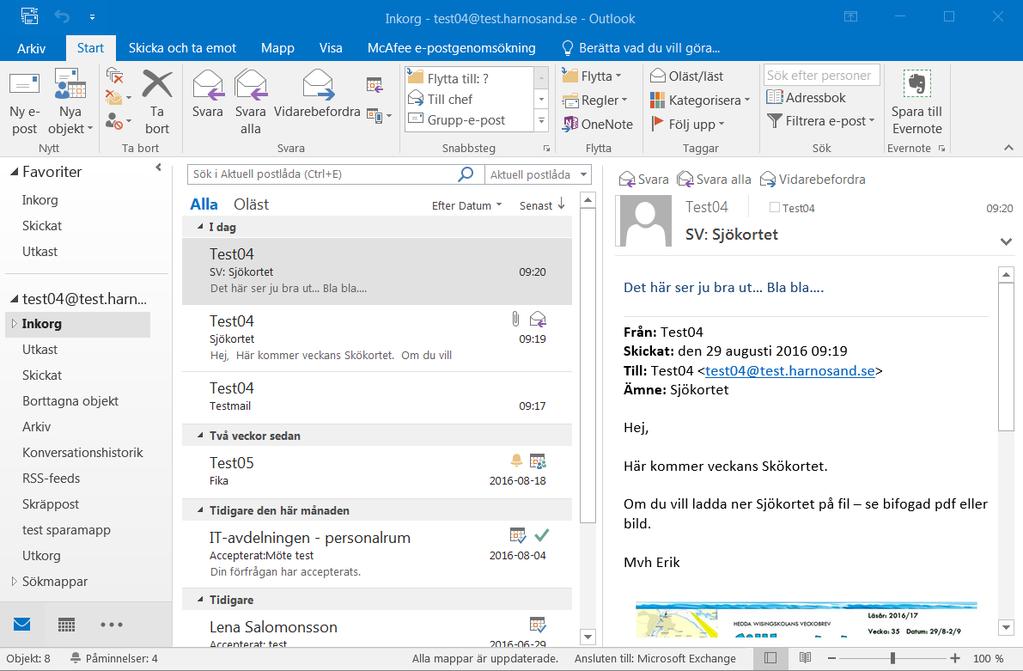Click send/receive icon in title bar
The width and height of the screenshot is (1023, 671).
[29, 16]
